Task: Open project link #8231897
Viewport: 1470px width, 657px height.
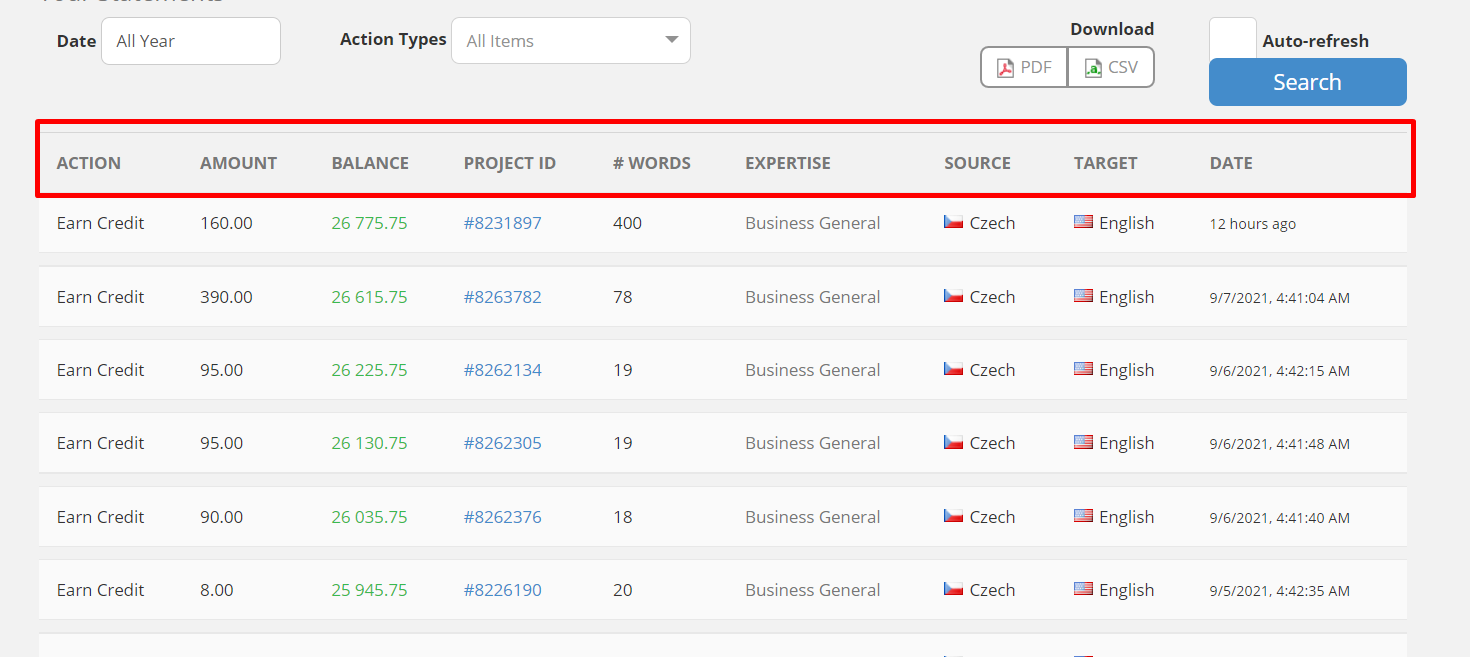Action: [x=502, y=223]
